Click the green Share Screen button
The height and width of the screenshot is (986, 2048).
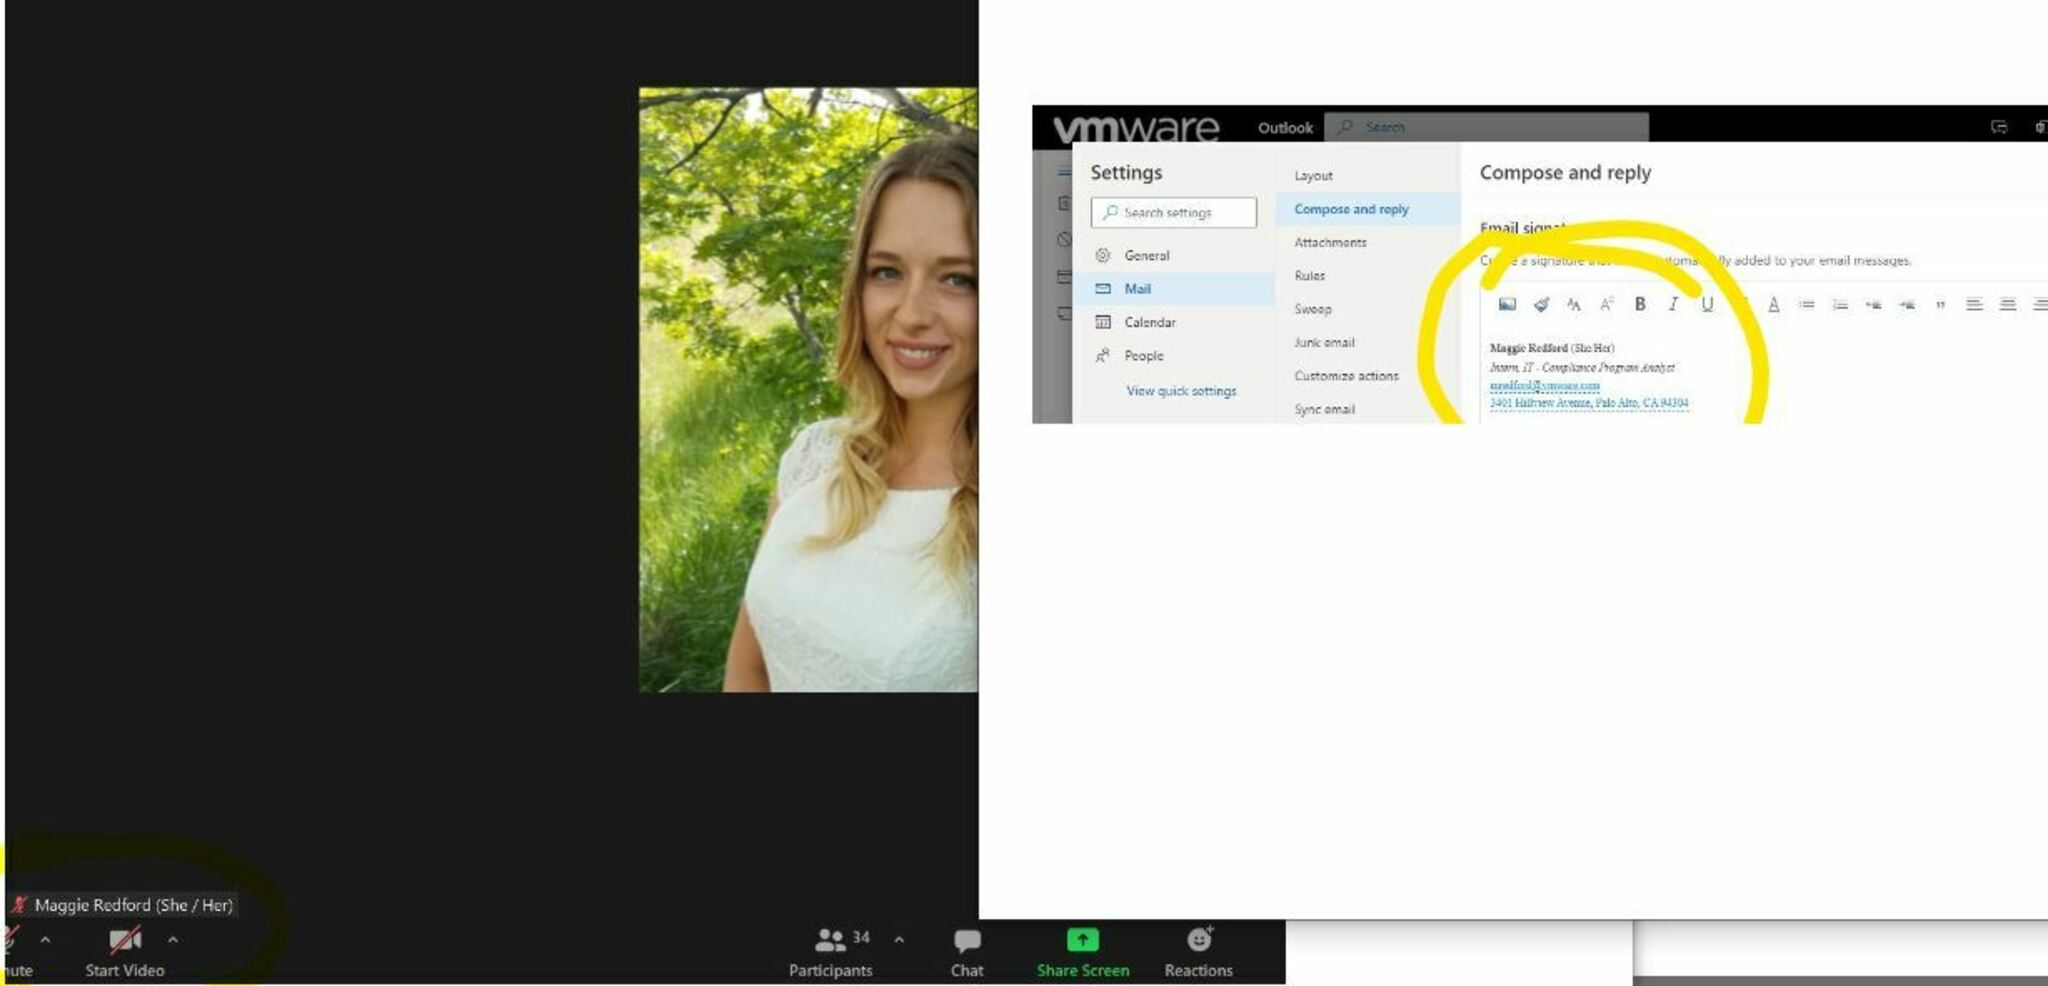pos(1082,951)
